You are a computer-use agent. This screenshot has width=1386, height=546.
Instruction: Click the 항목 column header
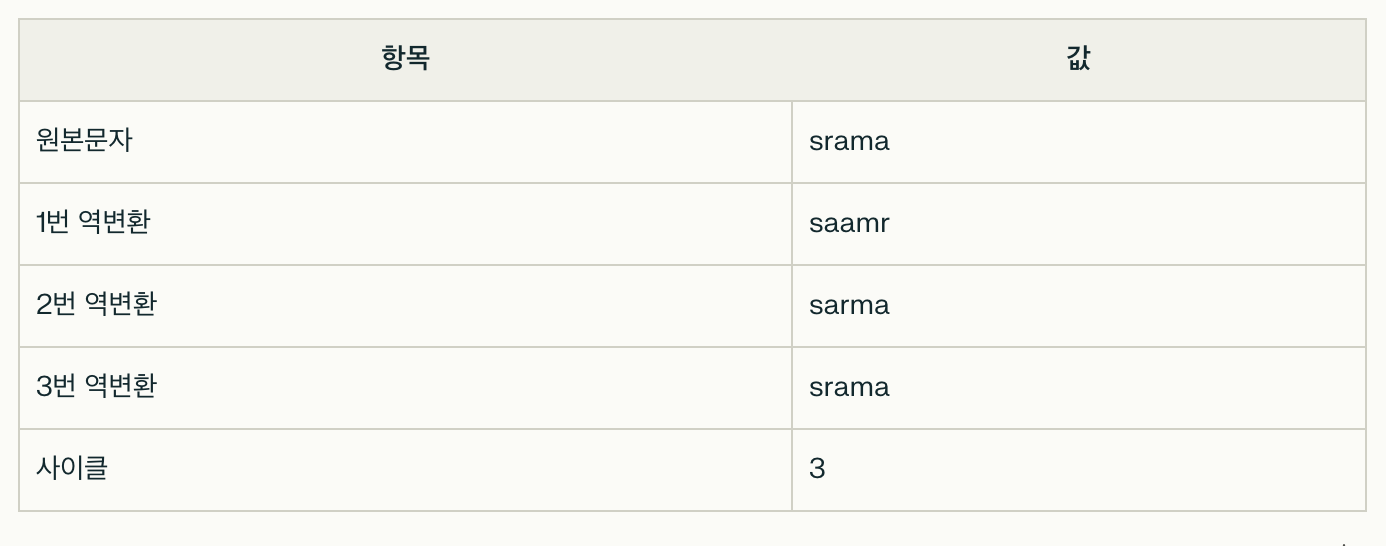click(x=405, y=59)
